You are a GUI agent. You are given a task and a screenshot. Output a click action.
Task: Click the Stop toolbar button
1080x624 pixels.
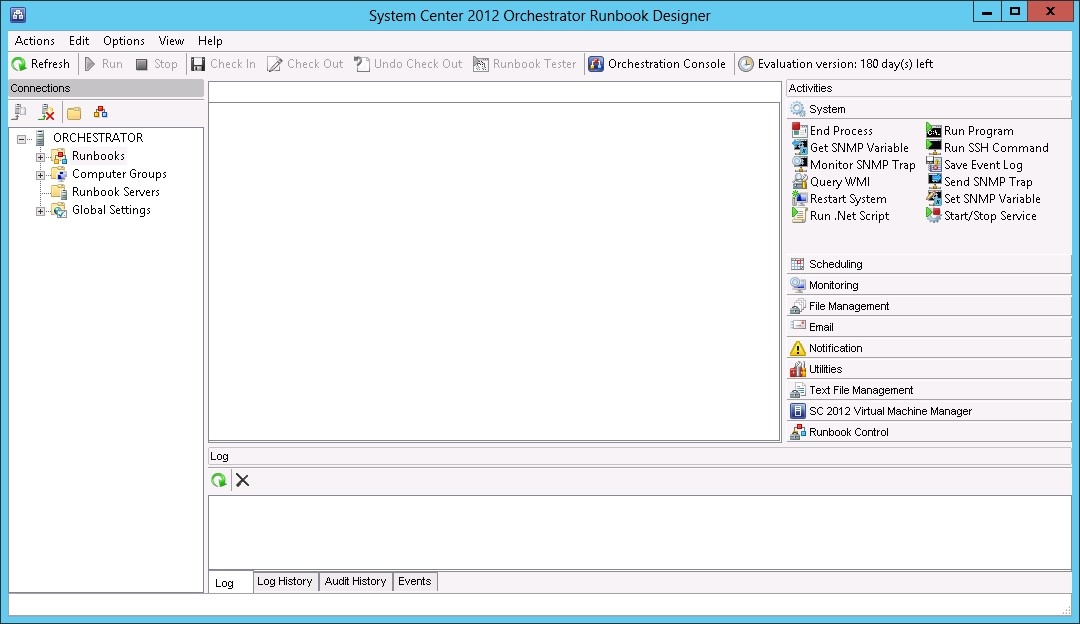[157, 64]
